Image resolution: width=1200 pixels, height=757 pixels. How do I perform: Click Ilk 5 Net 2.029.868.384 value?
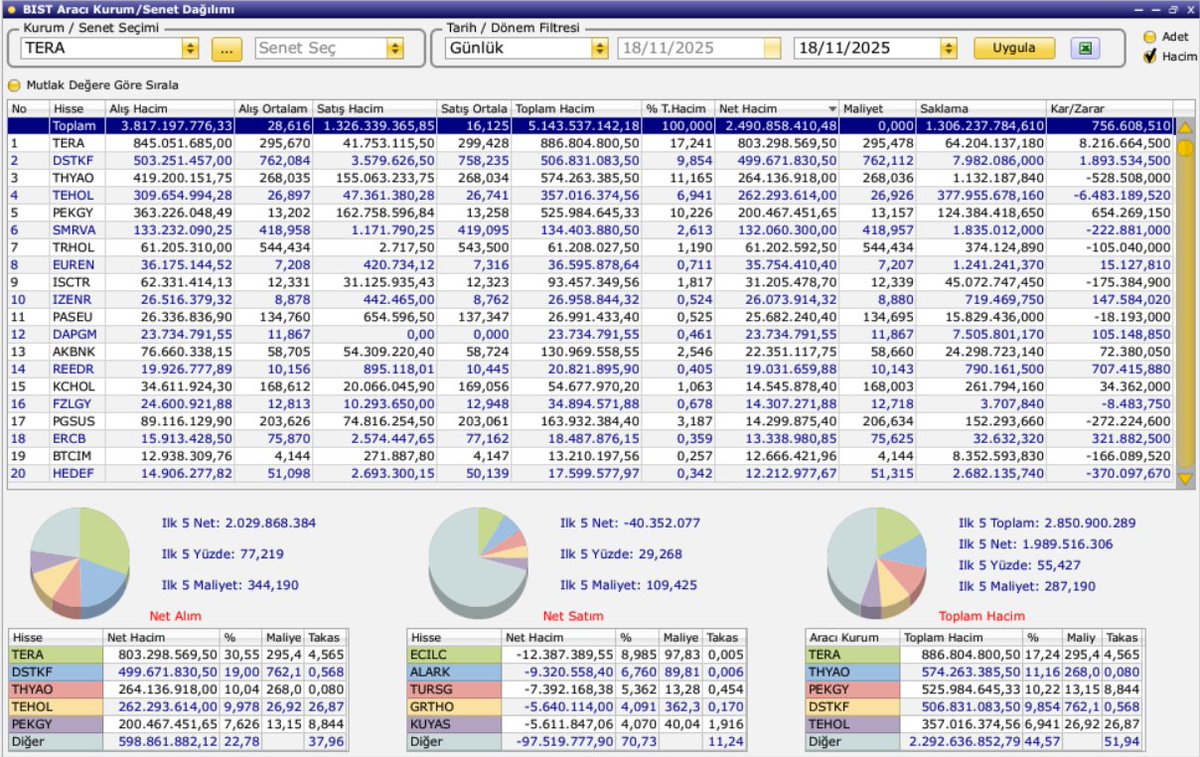tap(269, 522)
